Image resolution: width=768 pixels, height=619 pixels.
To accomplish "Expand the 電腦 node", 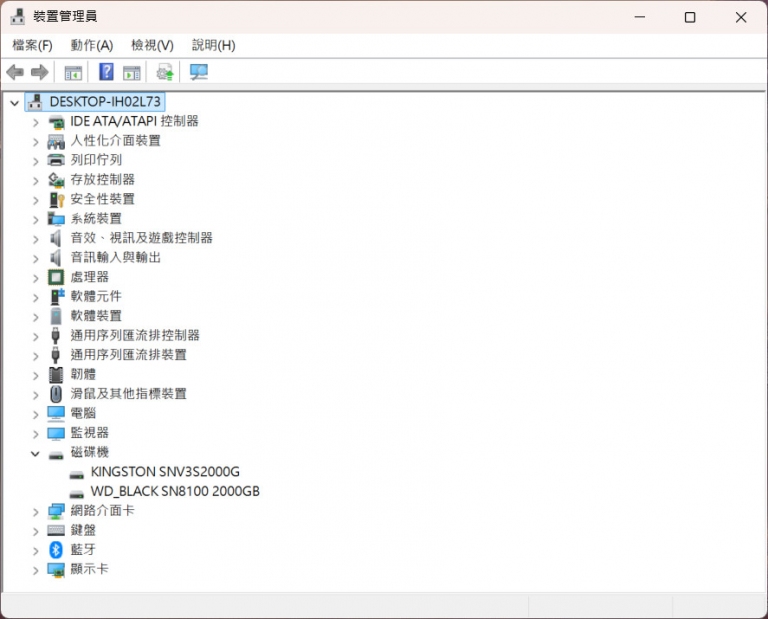I will [x=35, y=415].
